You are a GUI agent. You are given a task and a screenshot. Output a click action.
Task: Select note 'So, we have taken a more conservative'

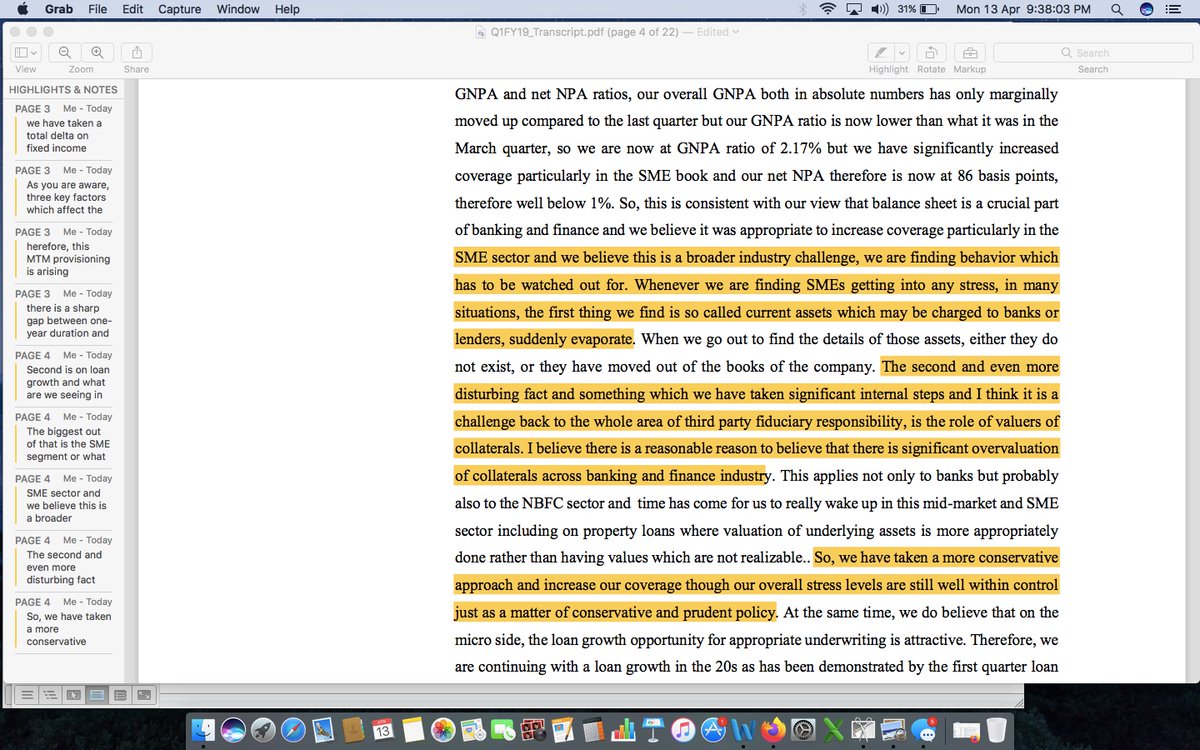click(x=65, y=623)
